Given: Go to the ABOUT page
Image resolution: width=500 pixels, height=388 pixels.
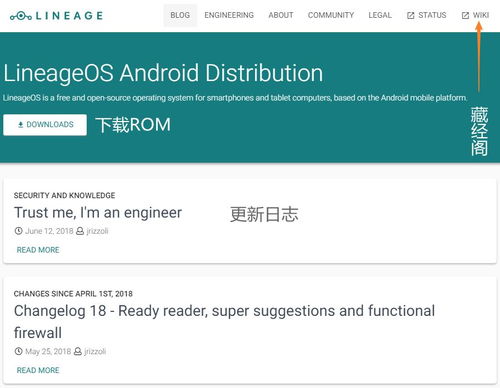Looking at the screenshot, I should pyautogui.click(x=281, y=15).
